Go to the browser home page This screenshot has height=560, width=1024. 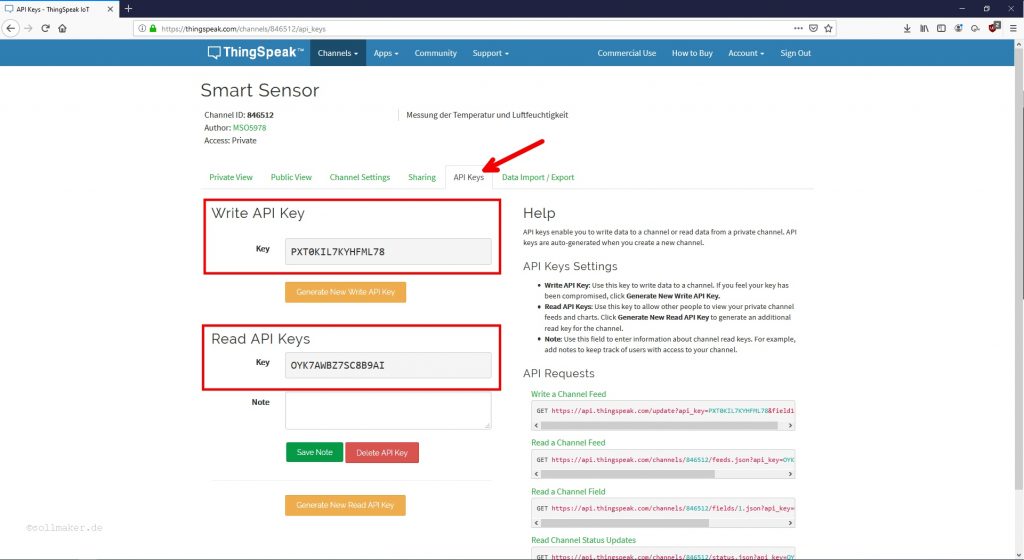point(62,28)
